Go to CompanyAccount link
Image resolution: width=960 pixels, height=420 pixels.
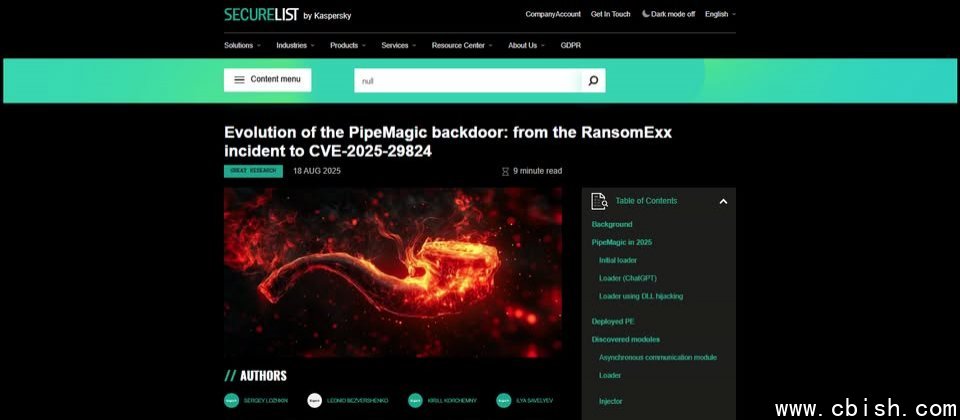coord(553,14)
